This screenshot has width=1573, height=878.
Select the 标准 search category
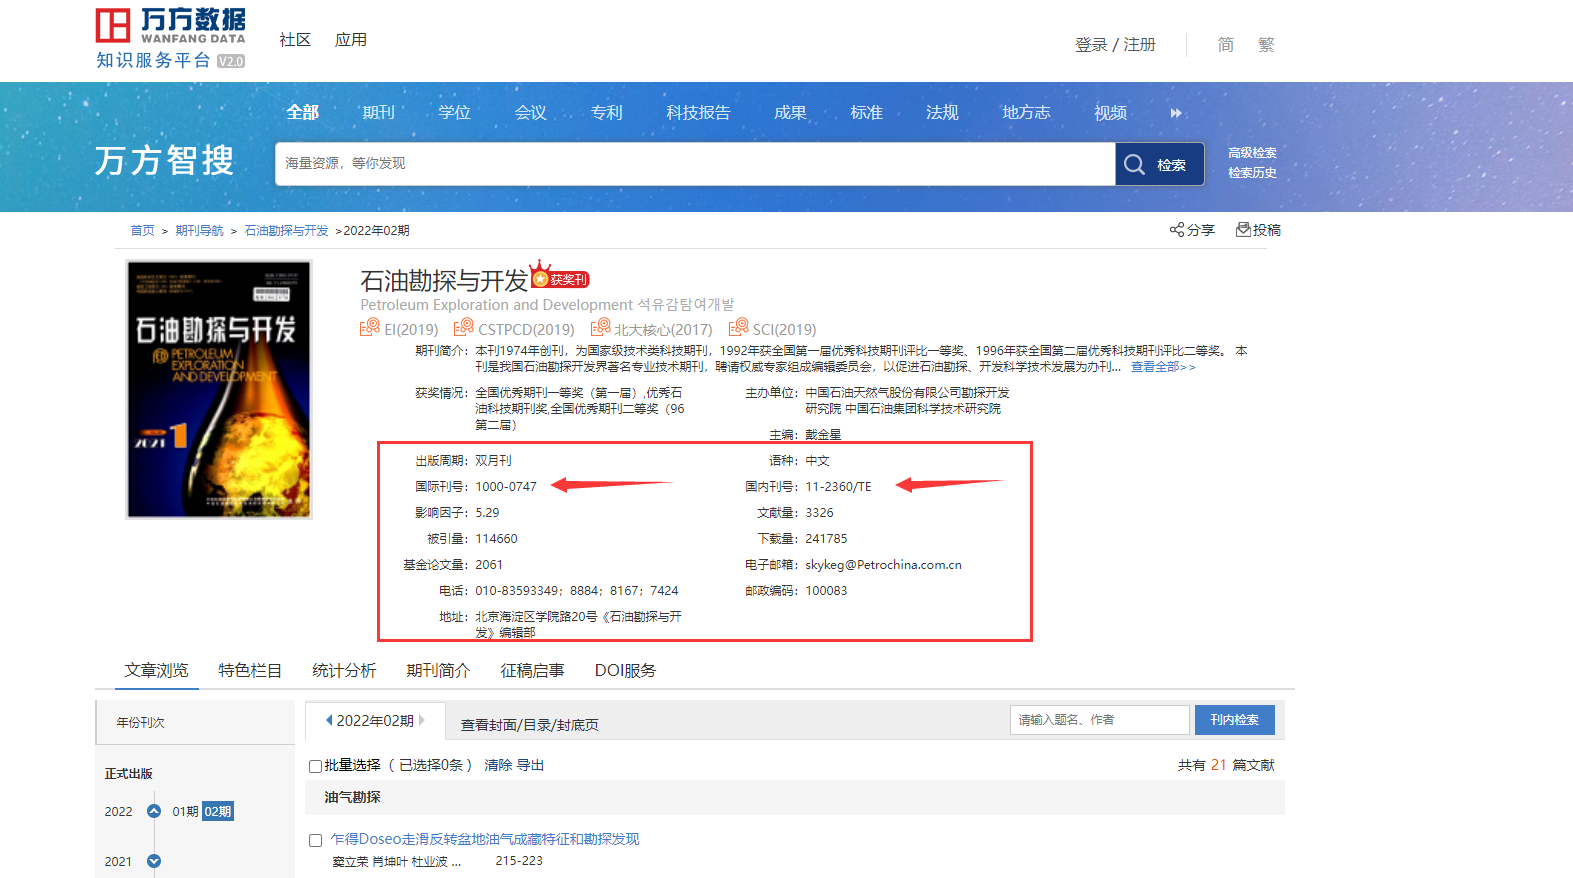[x=866, y=113]
